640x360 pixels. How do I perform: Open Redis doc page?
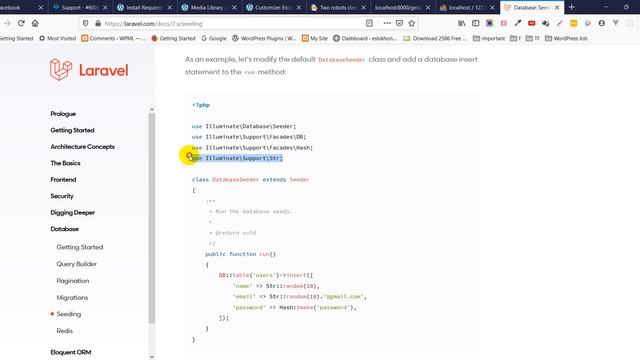tap(64, 331)
